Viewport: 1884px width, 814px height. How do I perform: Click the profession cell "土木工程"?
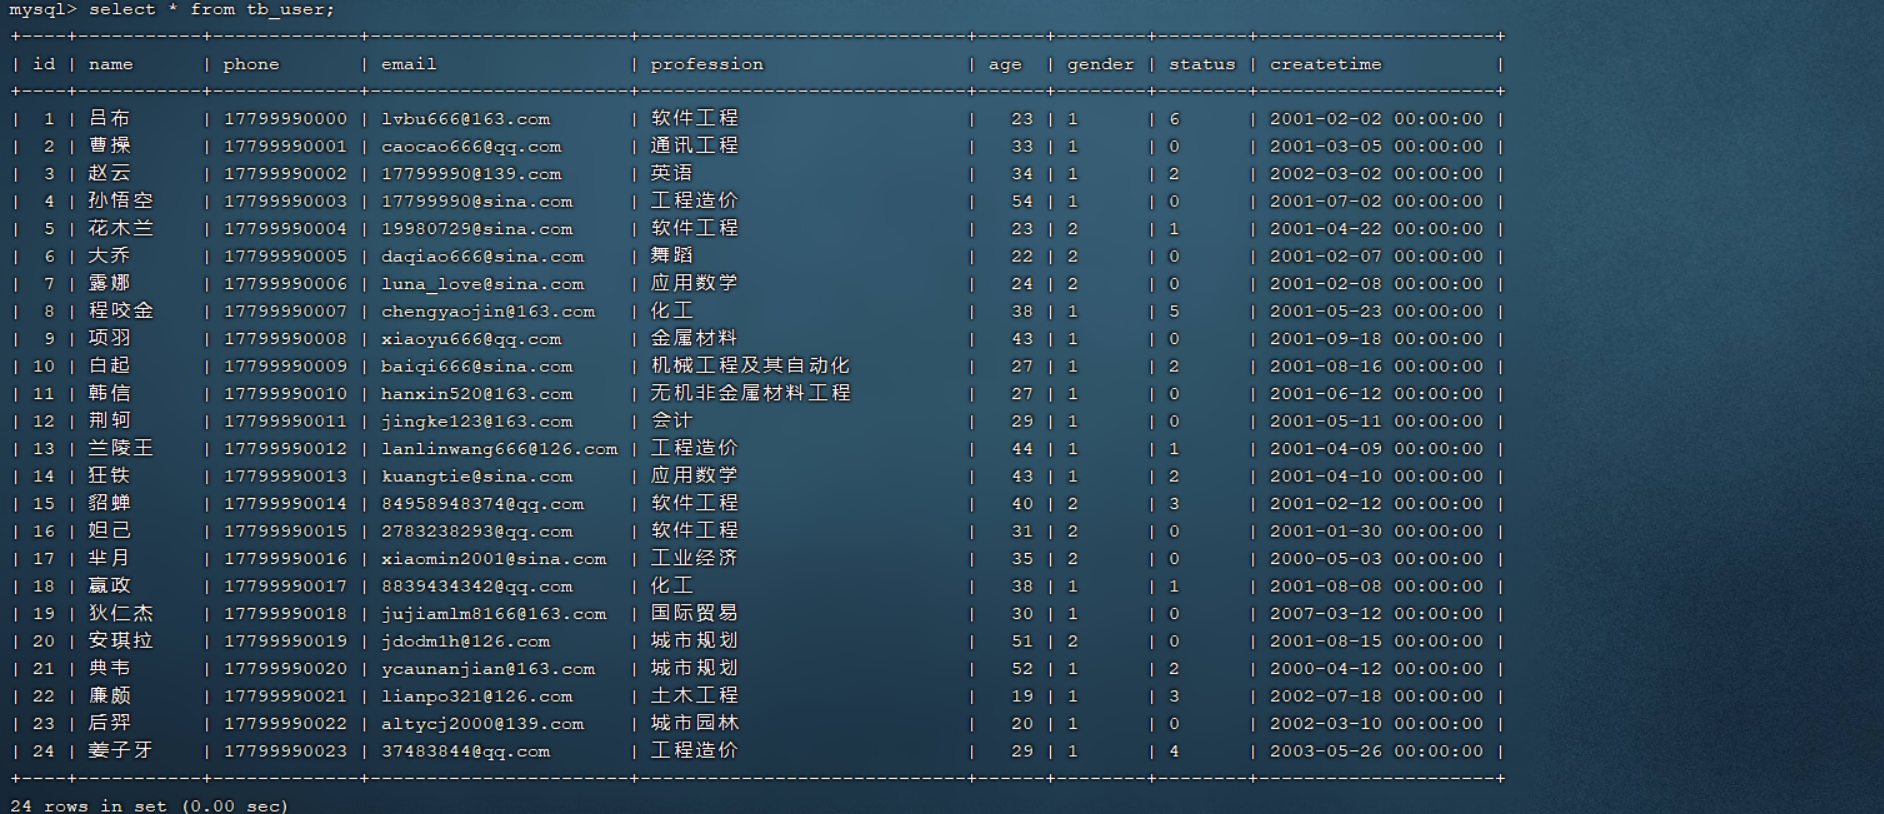click(x=694, y=695)
